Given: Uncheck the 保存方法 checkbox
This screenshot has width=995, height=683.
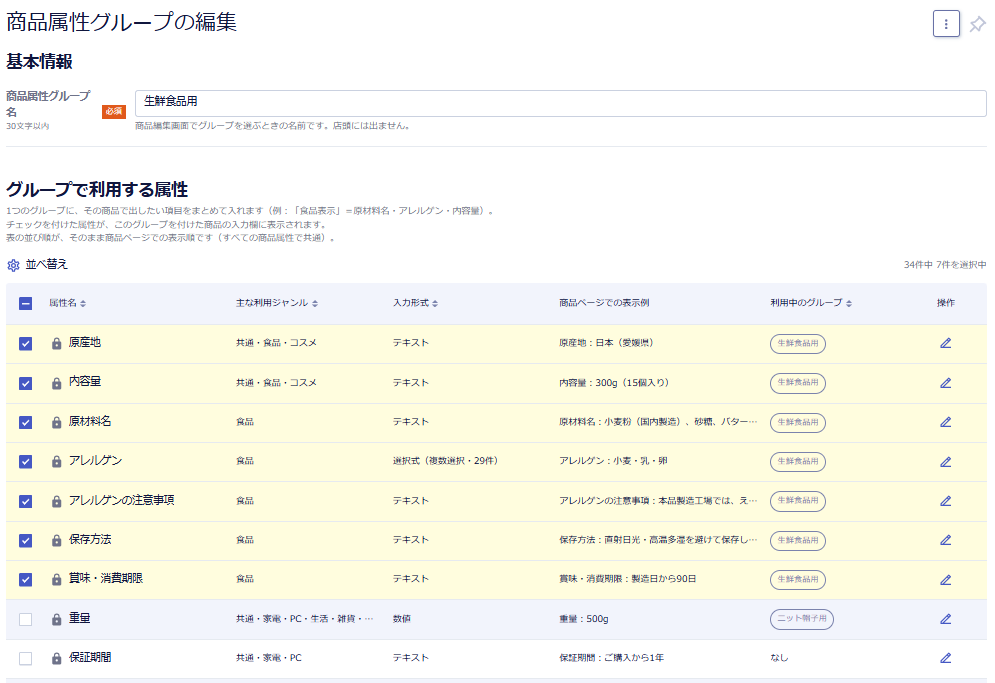Looking at the screenshot, I should (25, 540).
